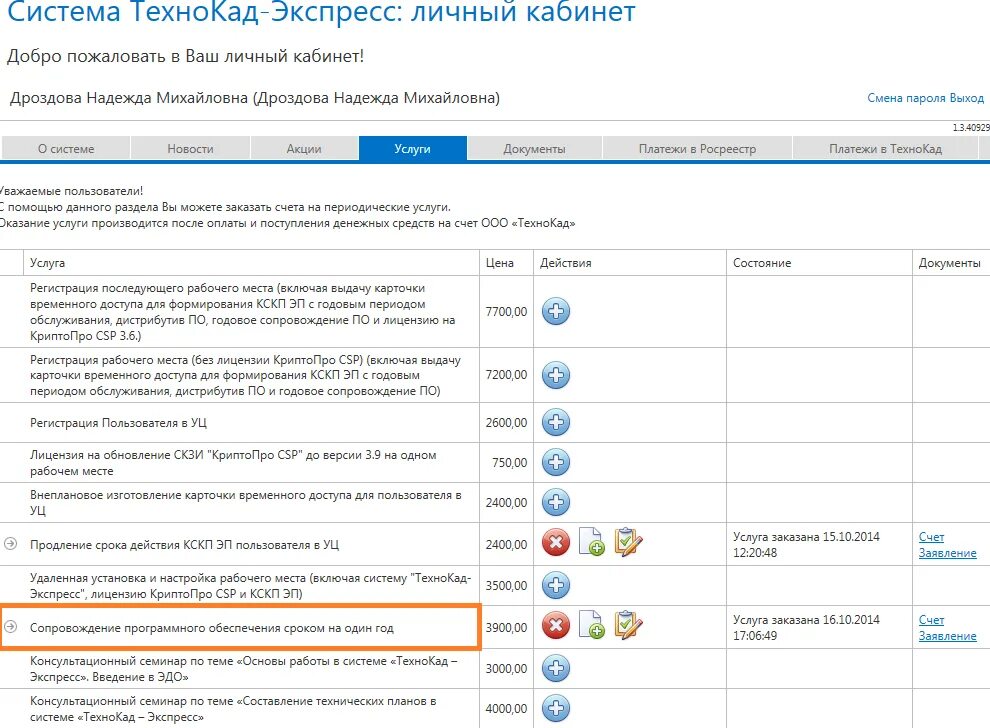Viewport: 990px width, 728px height.
Task: Click plus to order Регистрация последующего рабочего места
Action: tap(555, 311)
